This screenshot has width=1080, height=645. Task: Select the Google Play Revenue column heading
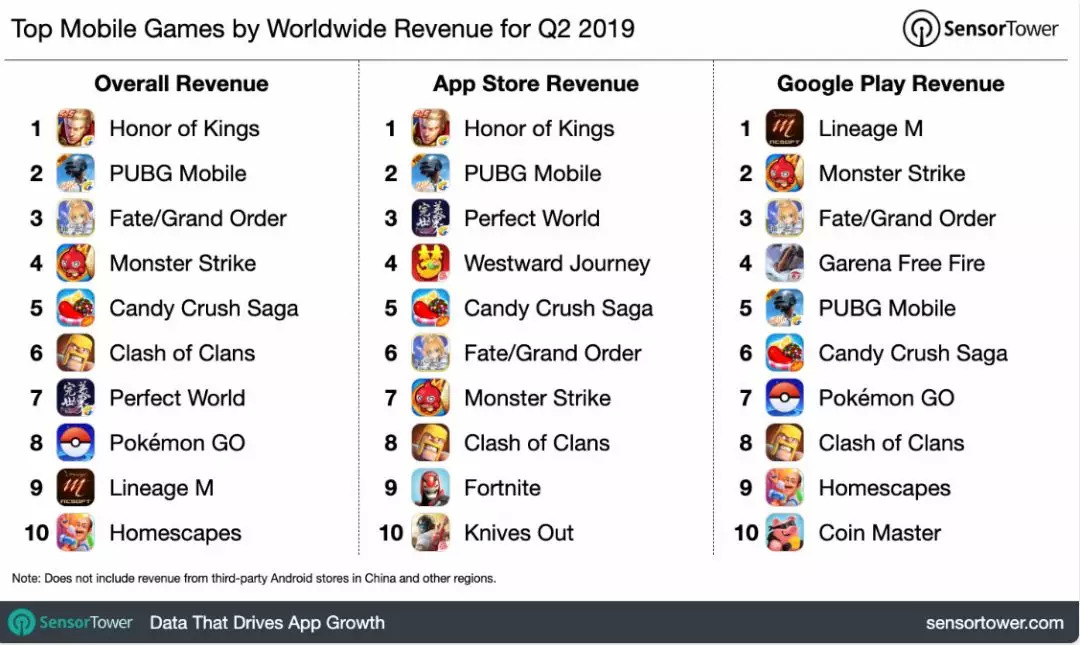[890, 84]
